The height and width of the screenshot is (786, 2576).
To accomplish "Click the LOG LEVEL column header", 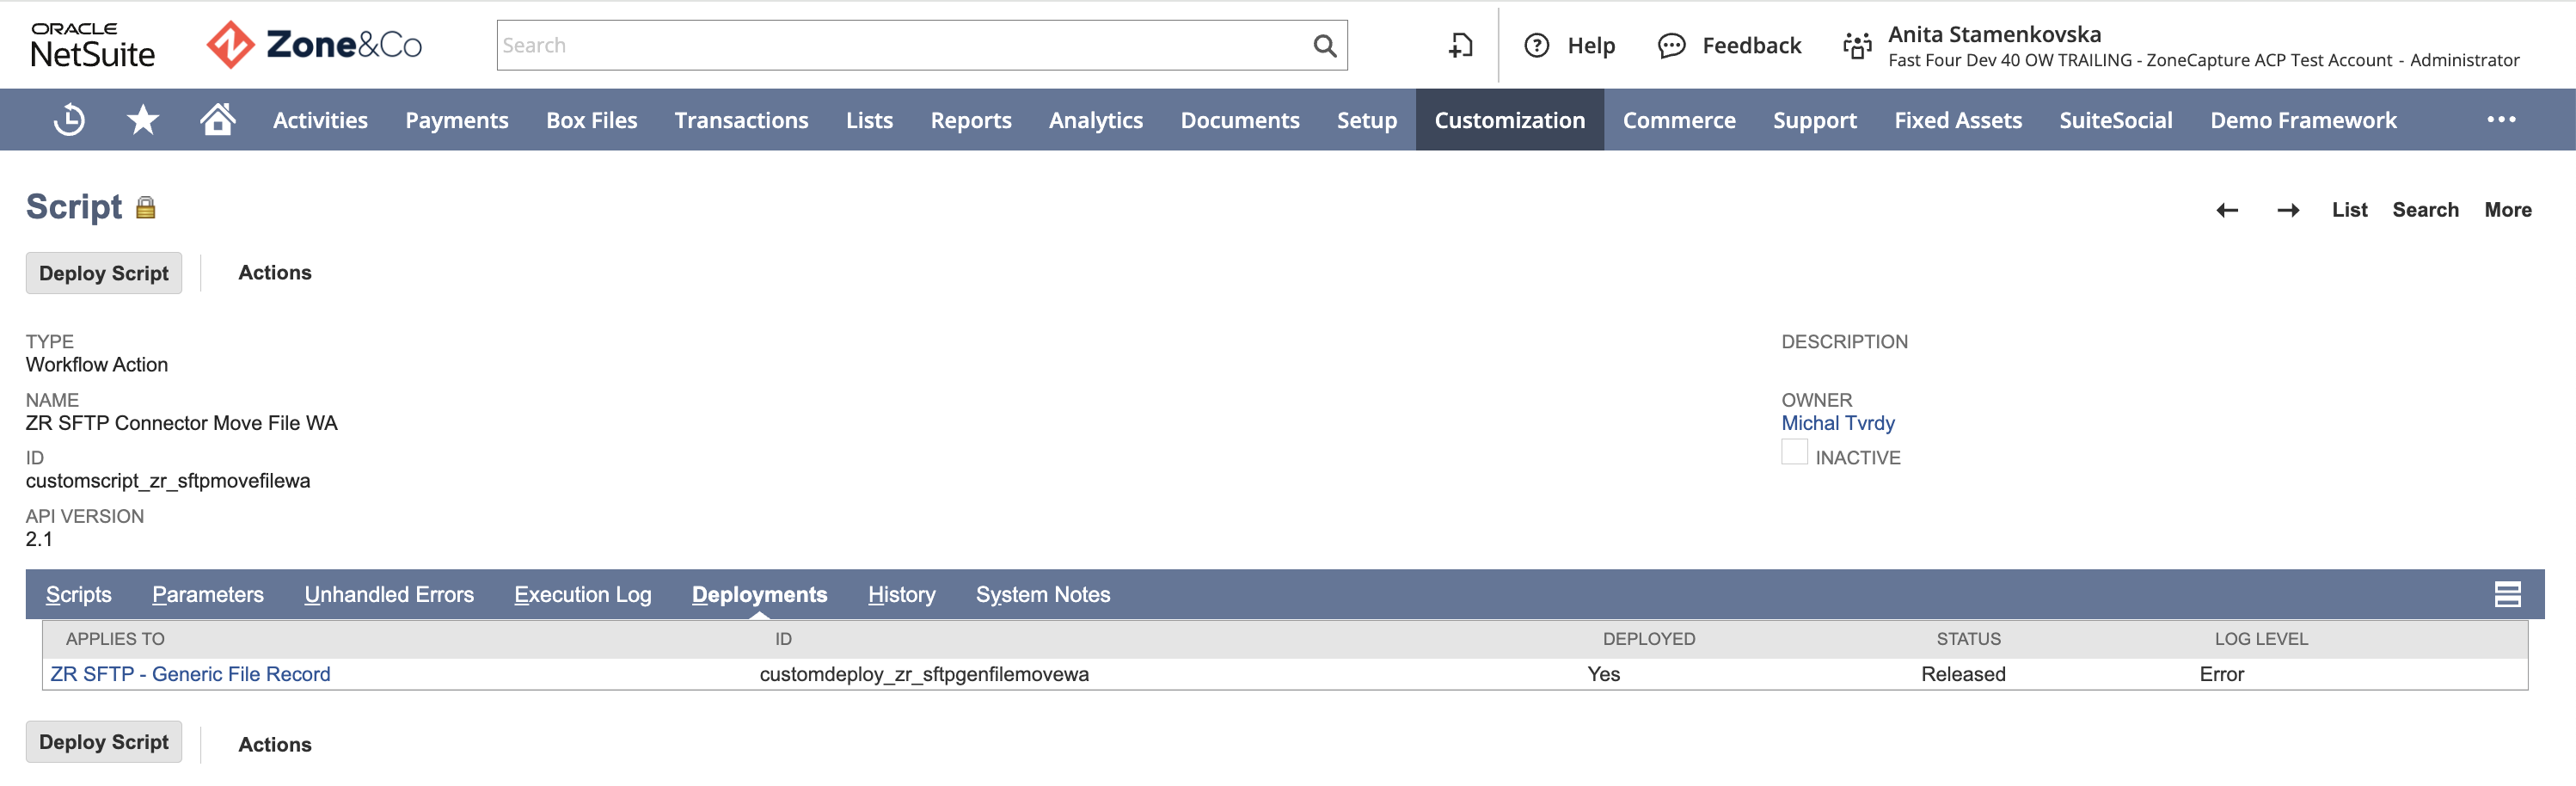I will pyautogui.click(x=2261, y=639).
